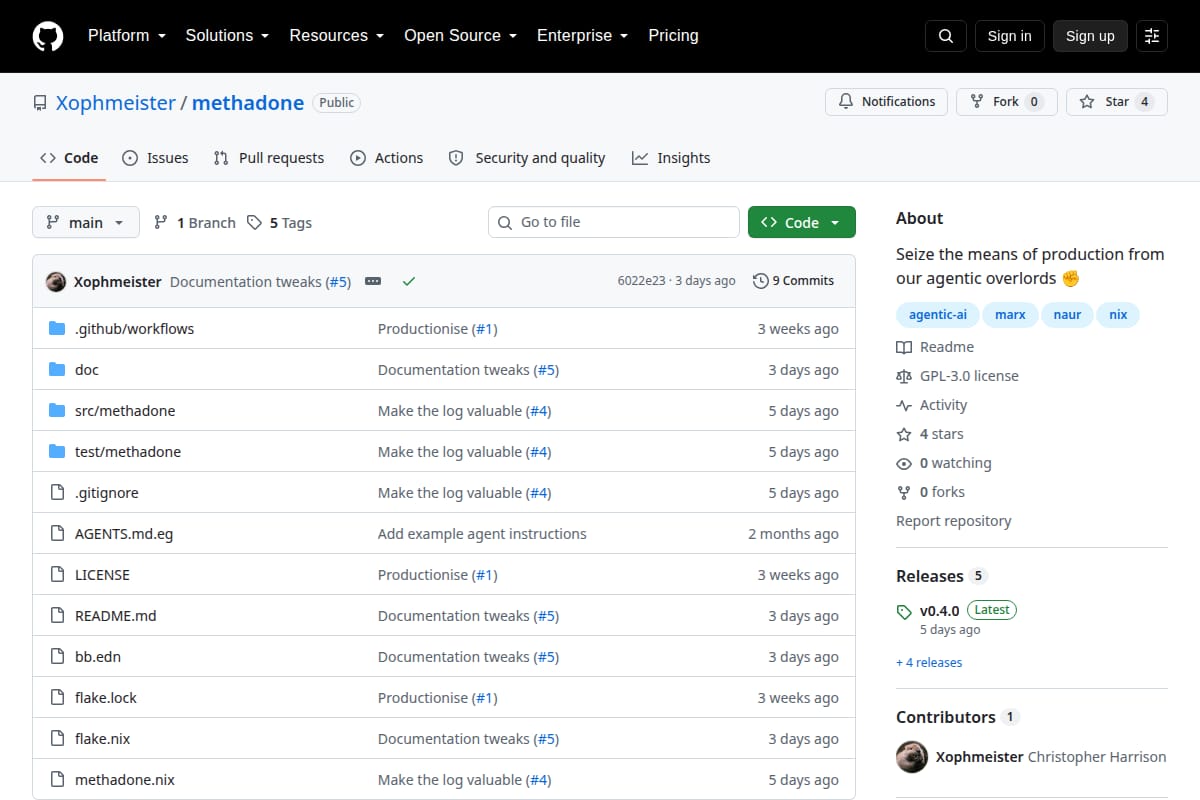Screen dimensions: 1200x800
Task: Click the Go to file search field
Action: (x=614, y=222)
